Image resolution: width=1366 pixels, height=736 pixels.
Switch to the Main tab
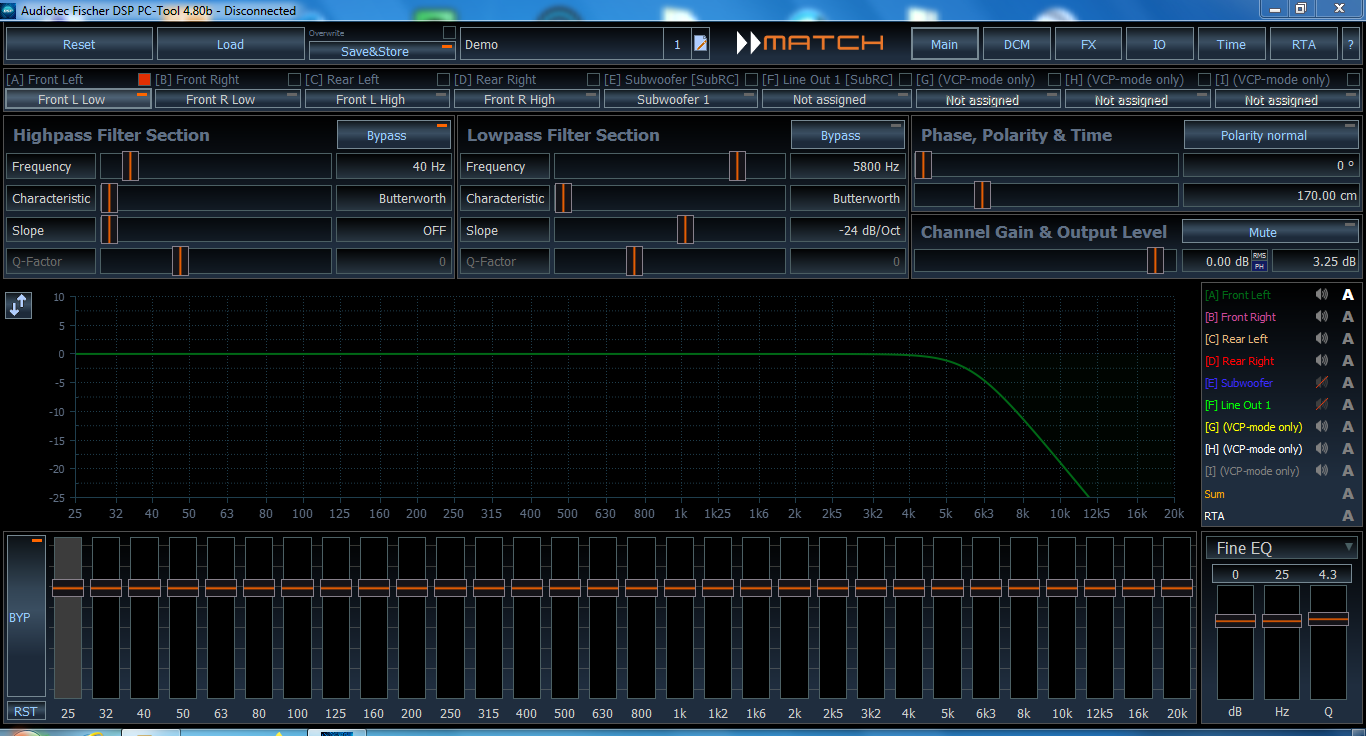point(944,44)
